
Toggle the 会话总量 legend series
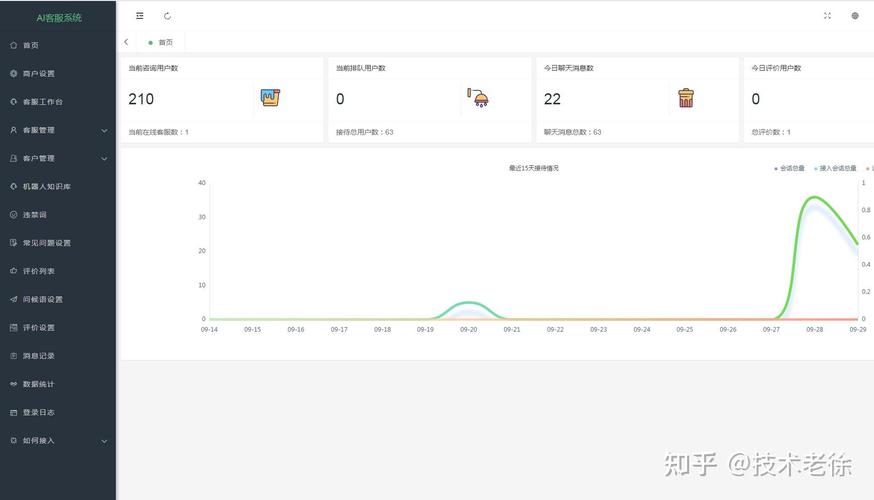tap(791, 169)
